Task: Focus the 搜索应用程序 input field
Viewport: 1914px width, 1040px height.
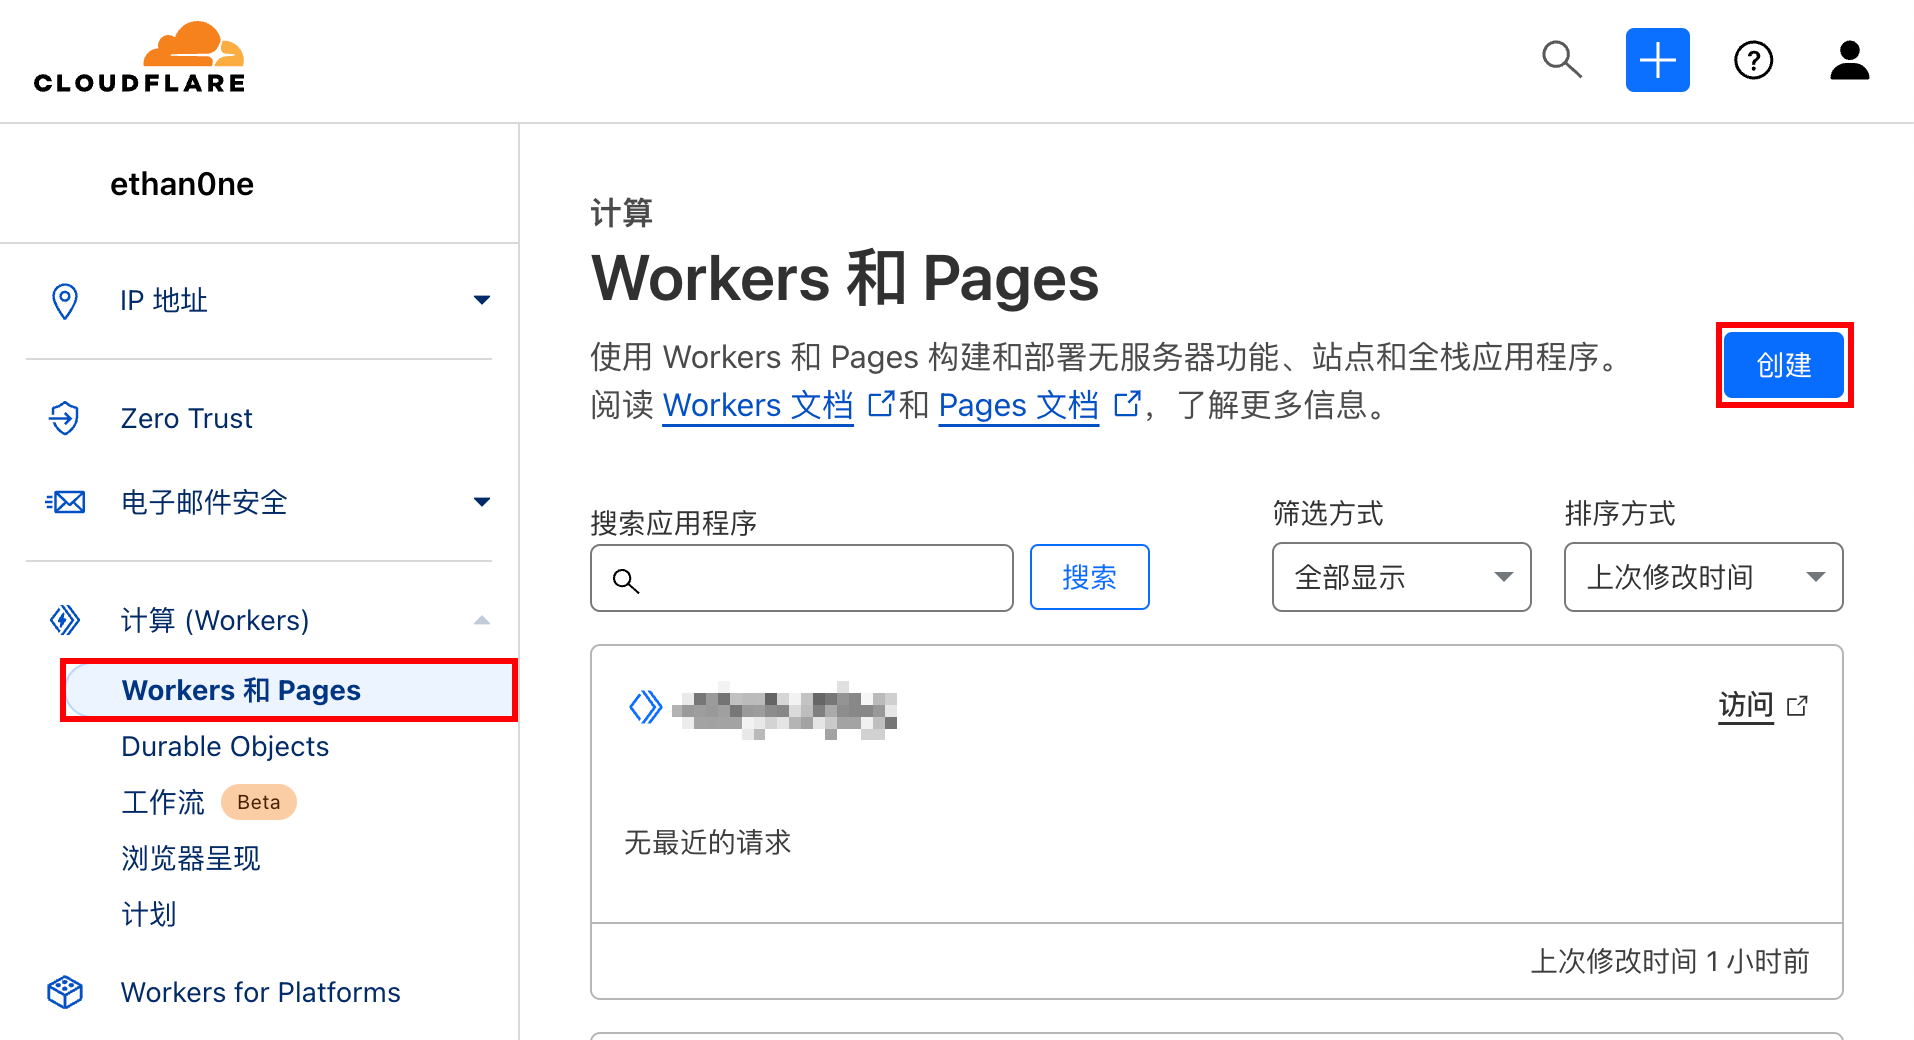Action: point(802,578)
